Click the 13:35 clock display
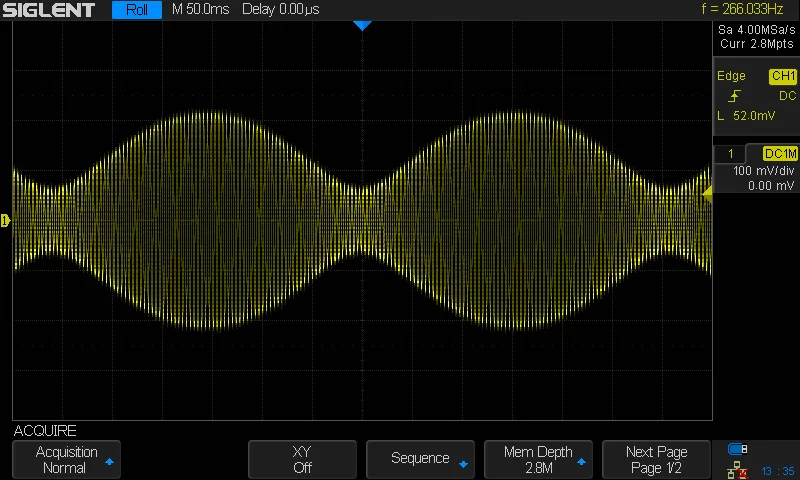Viewport: 800px width, 480px height. pyautogui.click(x=778, y=471)
